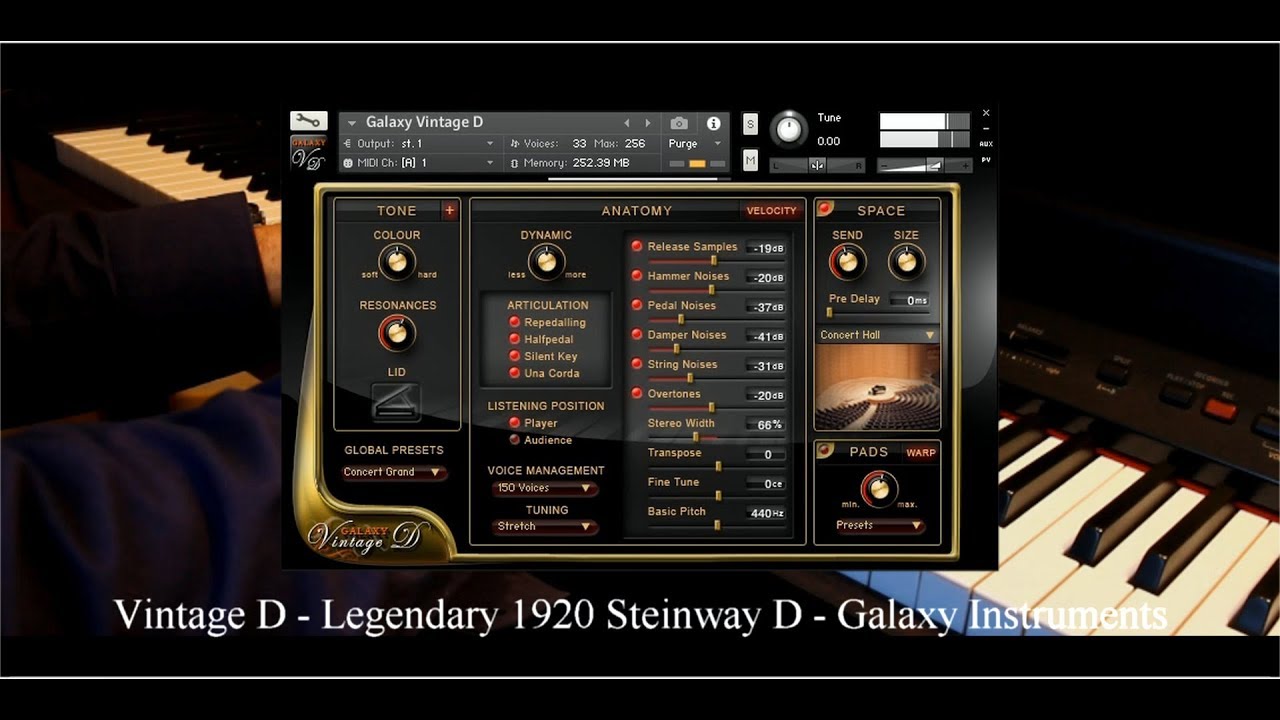Viewport: 1280px width, 720px height.
Task: Click the Tune knob
Action: pyautogui.click(x=789, y=128)
